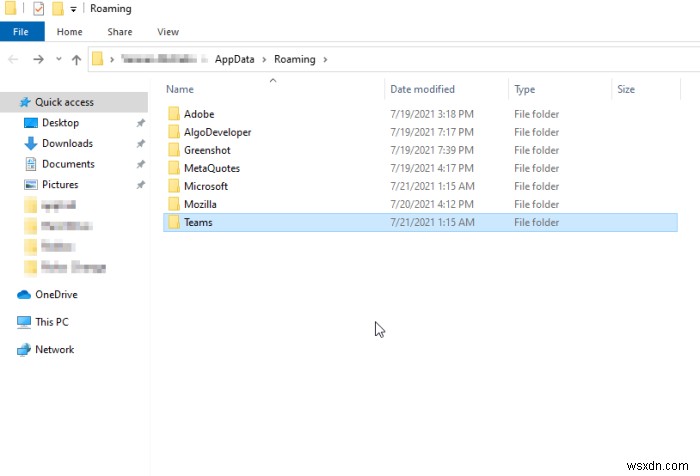Image resolution: width=700 pixels, height=476 pixels.
Task: Click the OneDrive cloud icon
Action: (24, 295)
